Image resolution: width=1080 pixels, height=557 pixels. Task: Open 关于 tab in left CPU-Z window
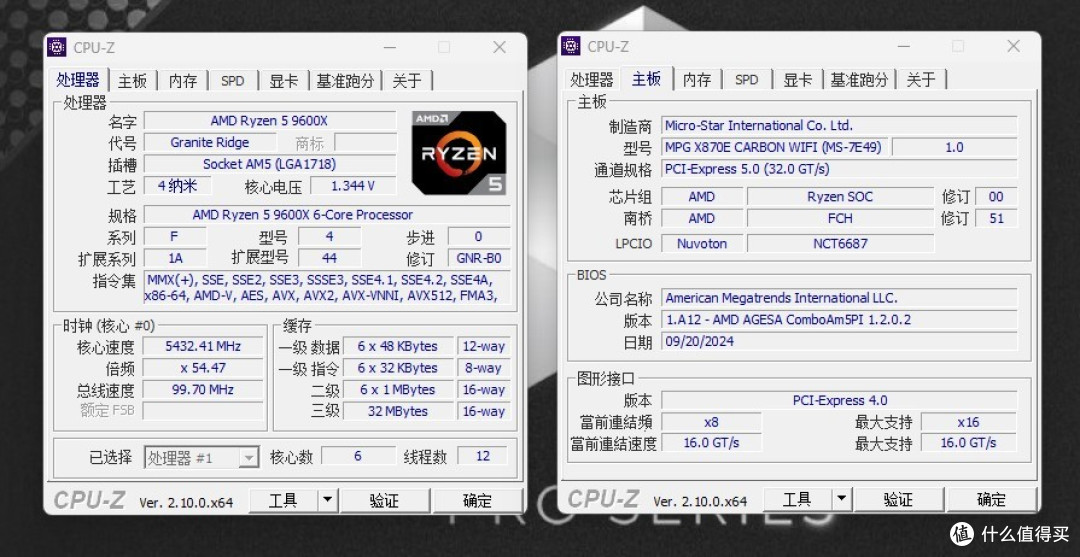[x=406, y=81]
